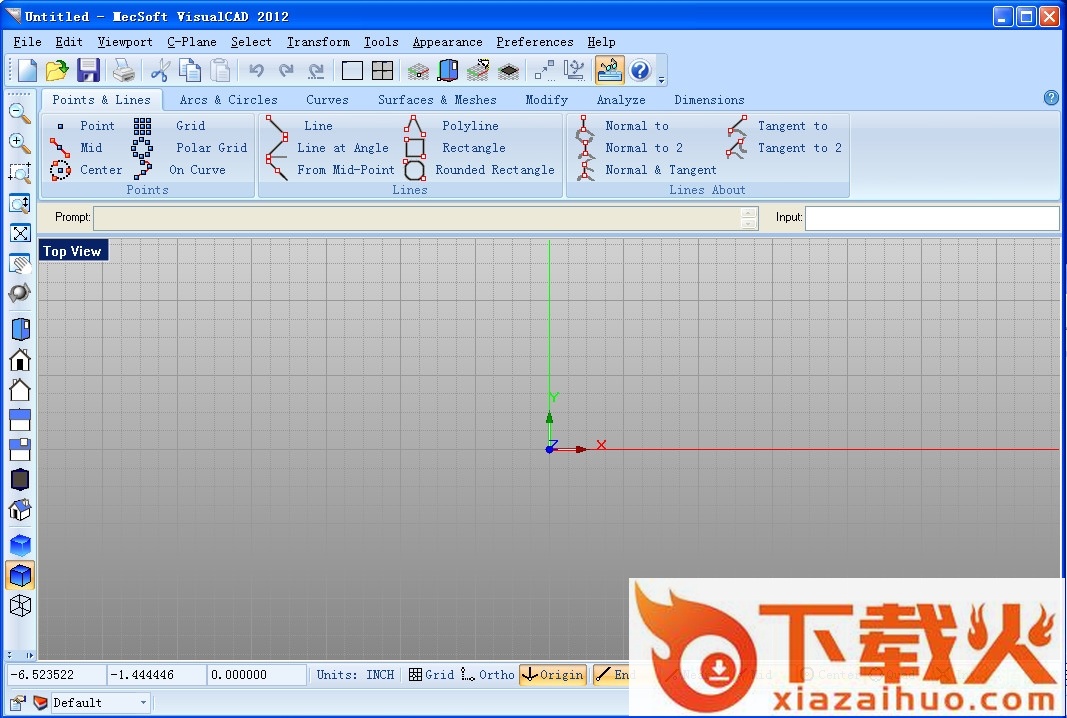Switch to four viewport layout icon
Image resolution: width=1067 pixels, height=718 pixels.
pos(382,70)
